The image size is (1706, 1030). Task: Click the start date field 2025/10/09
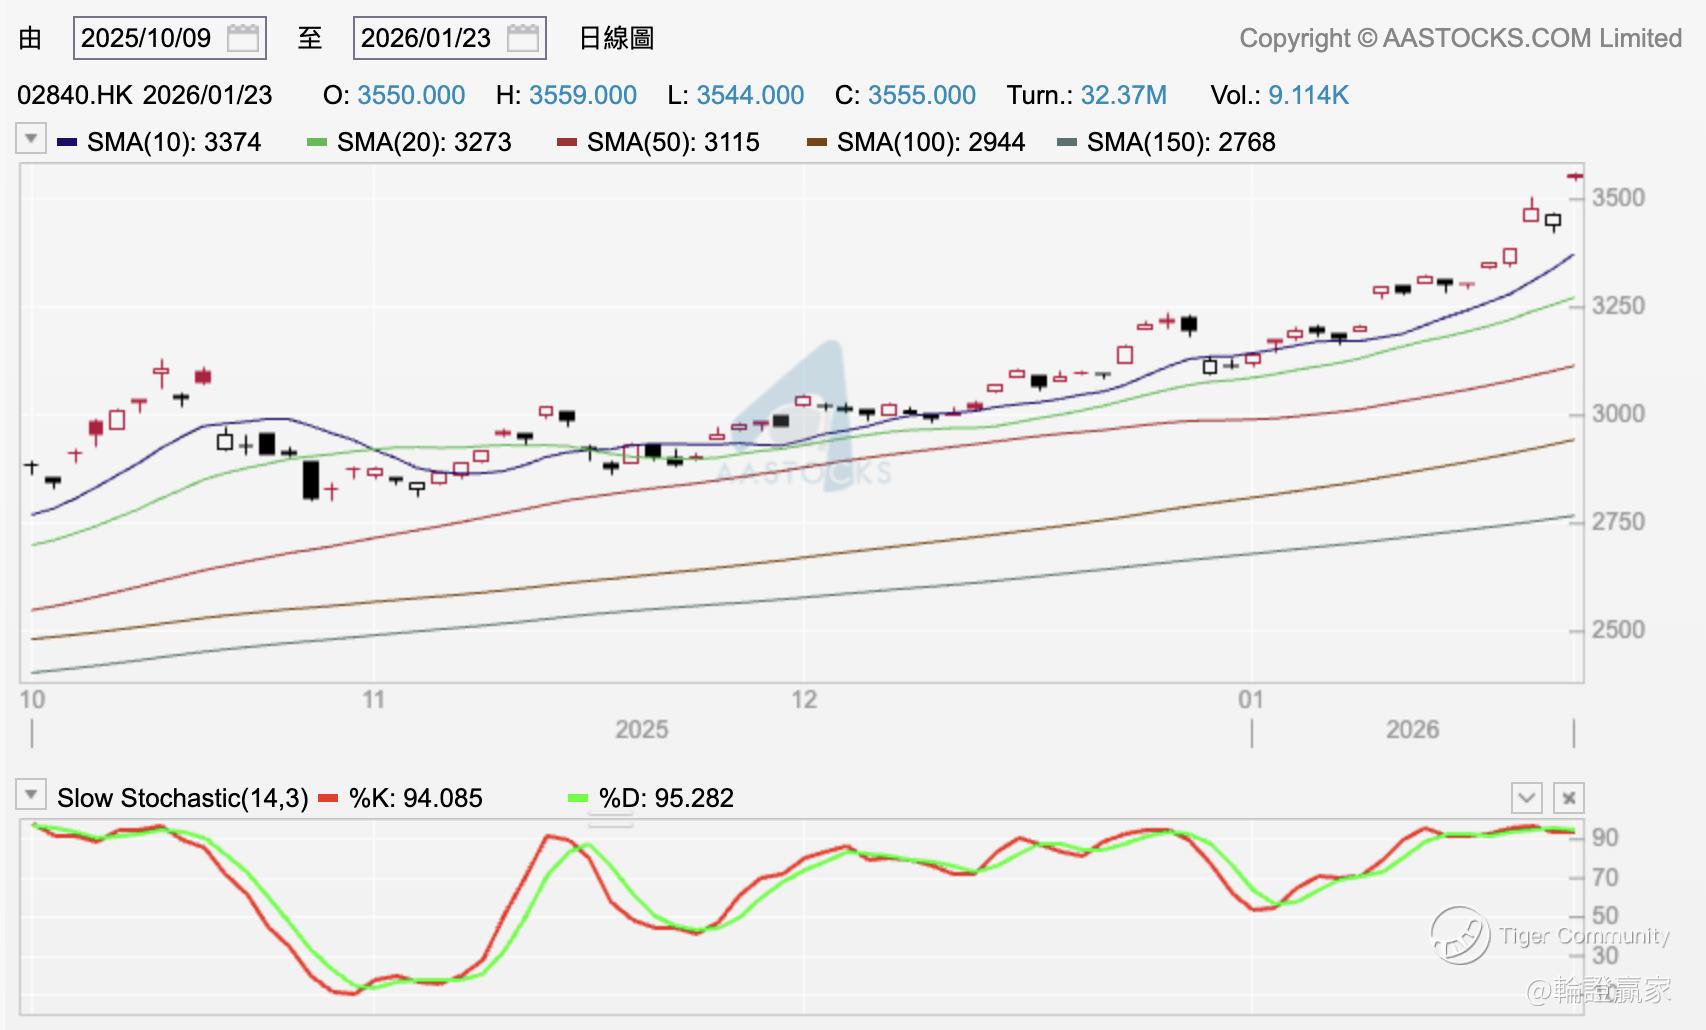pyautogui.click(x=146, y=39)
